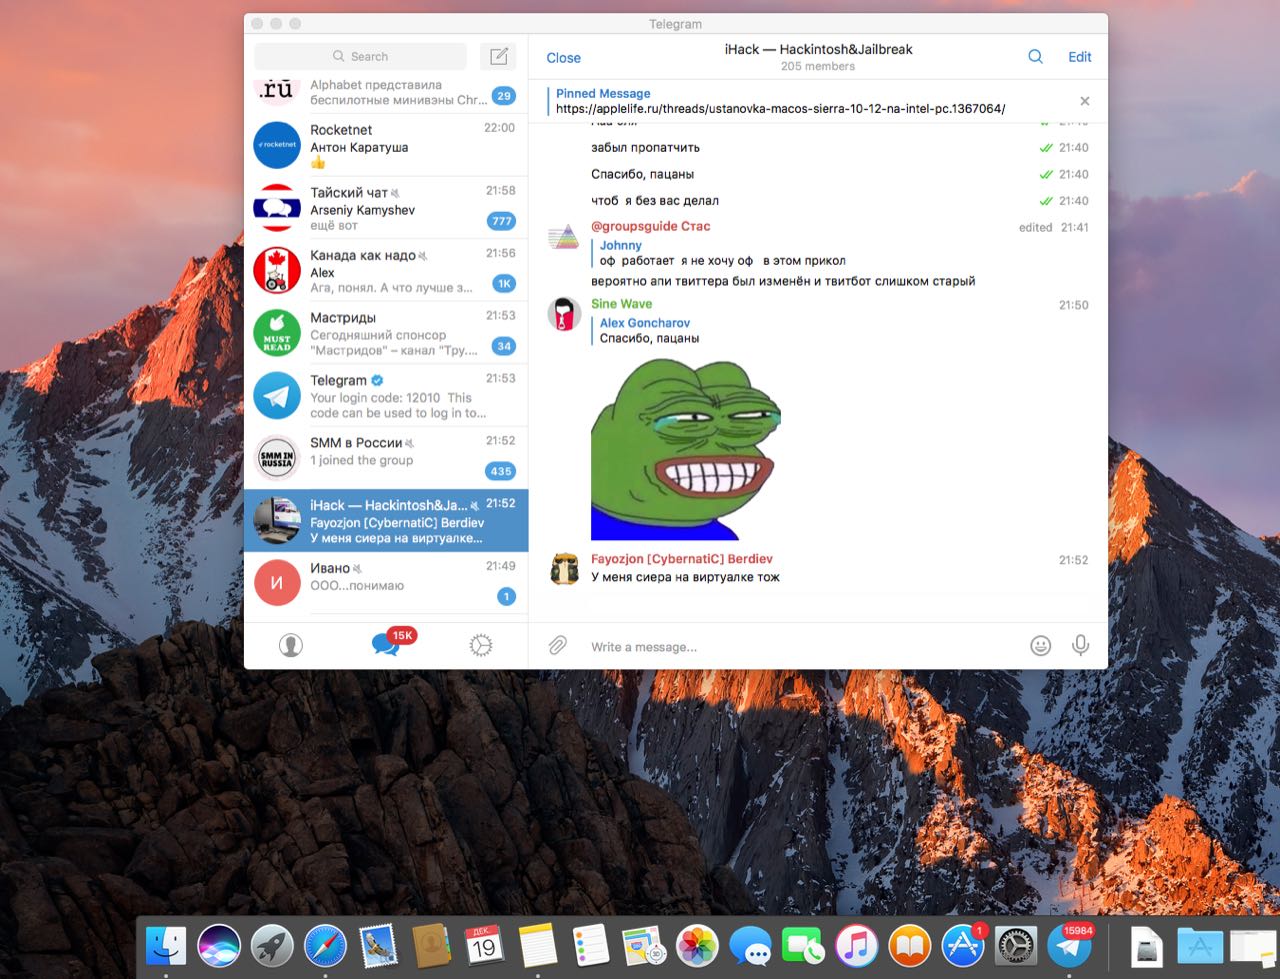Open the emoji picker smiley icon

pos(1041,646)
